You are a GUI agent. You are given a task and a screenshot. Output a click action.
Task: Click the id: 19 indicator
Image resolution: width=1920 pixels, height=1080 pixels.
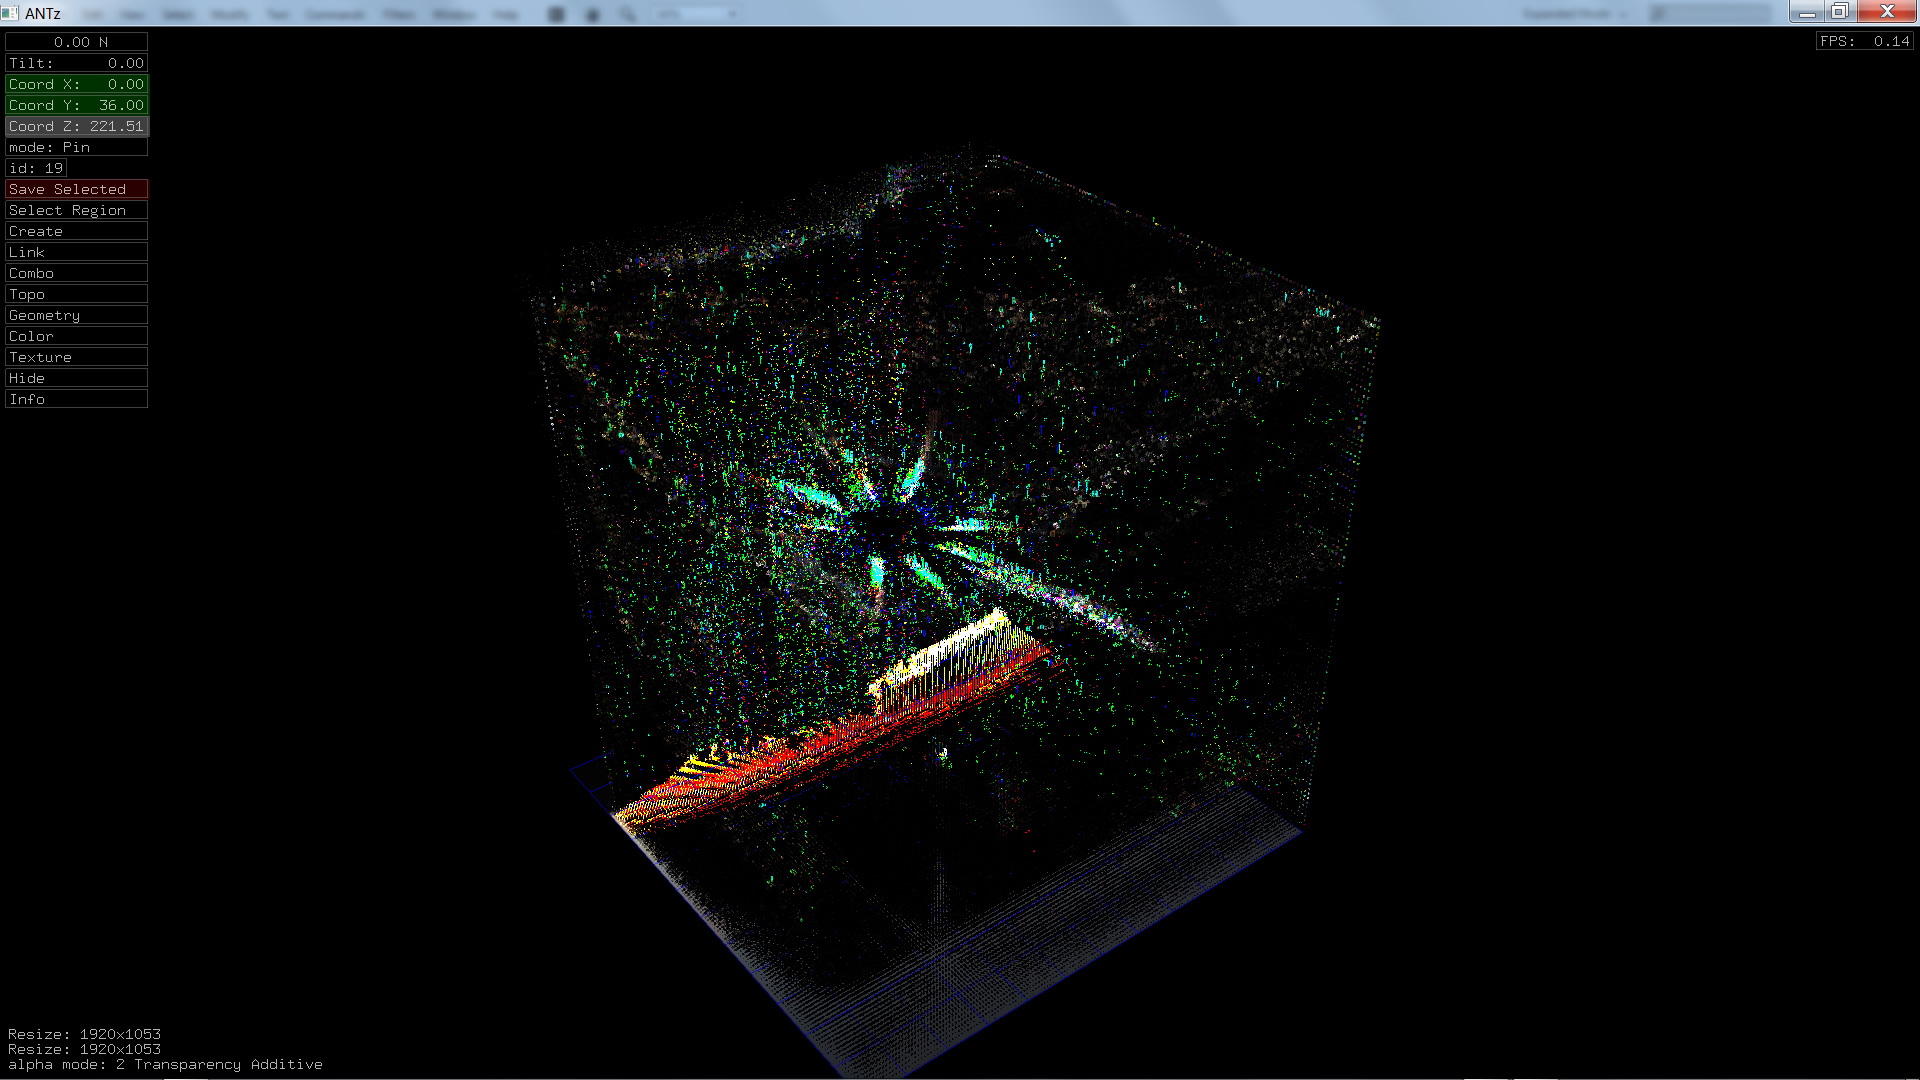pos(36,168)
